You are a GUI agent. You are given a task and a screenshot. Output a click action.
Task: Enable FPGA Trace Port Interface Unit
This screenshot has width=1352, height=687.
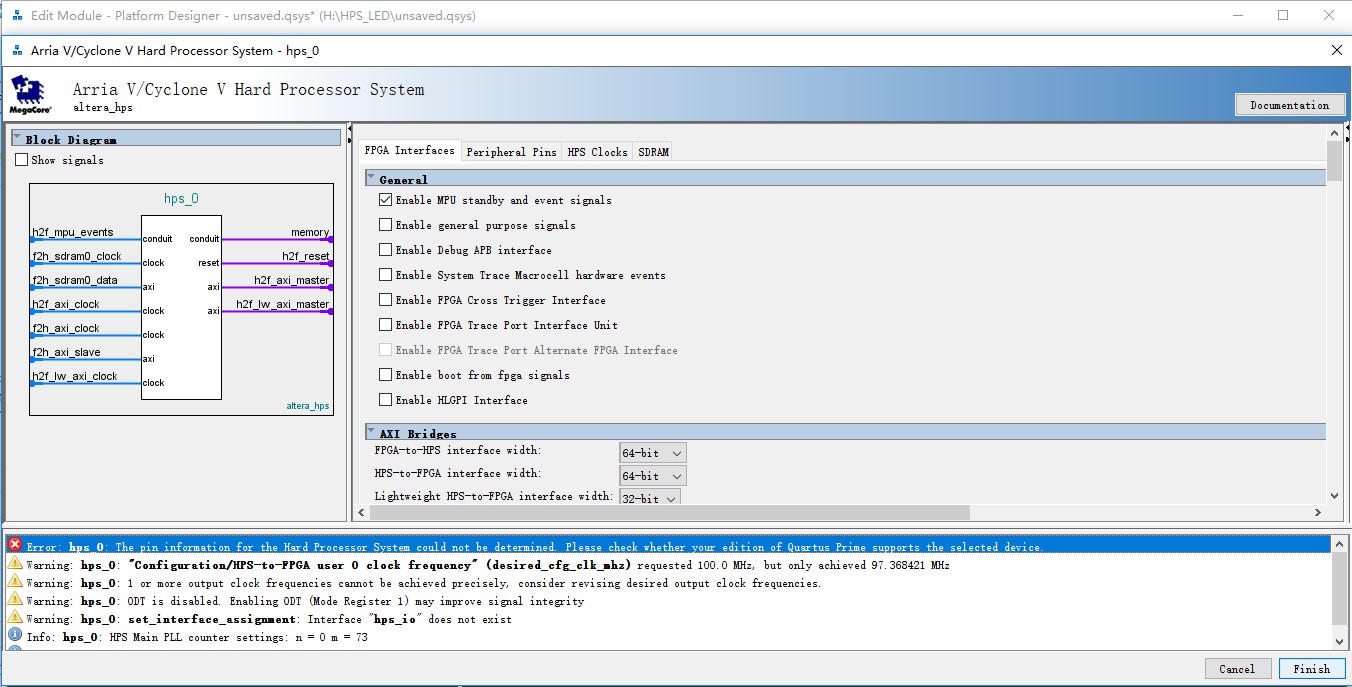click(385, 325)
